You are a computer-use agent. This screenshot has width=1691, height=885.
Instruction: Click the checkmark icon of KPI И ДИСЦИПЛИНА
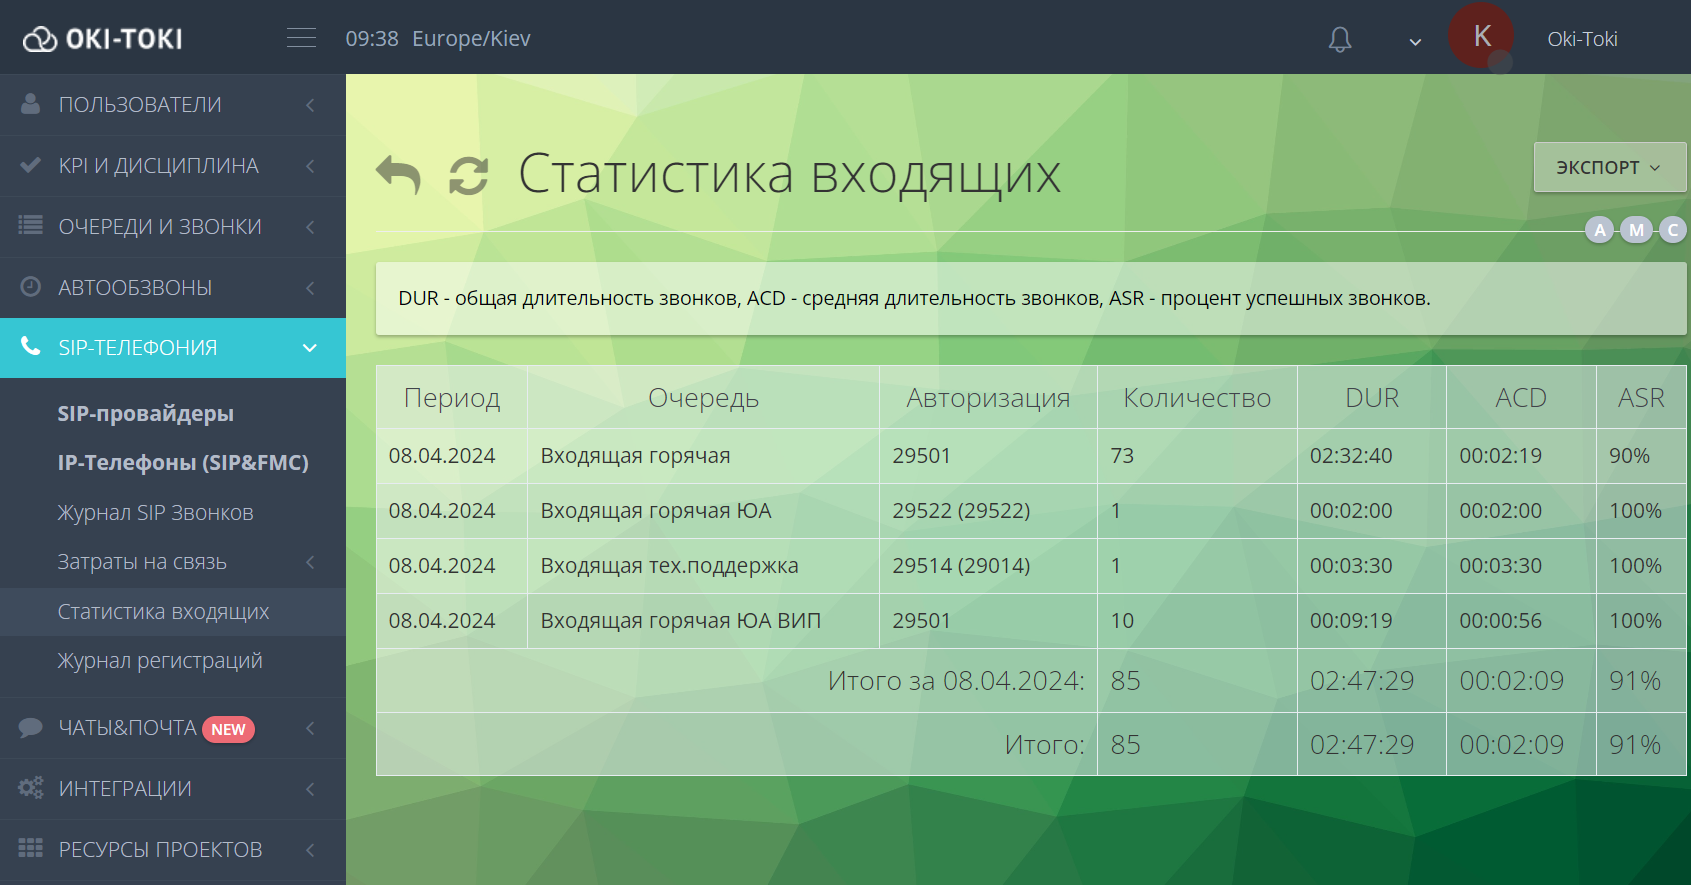[x=31, y=165]
